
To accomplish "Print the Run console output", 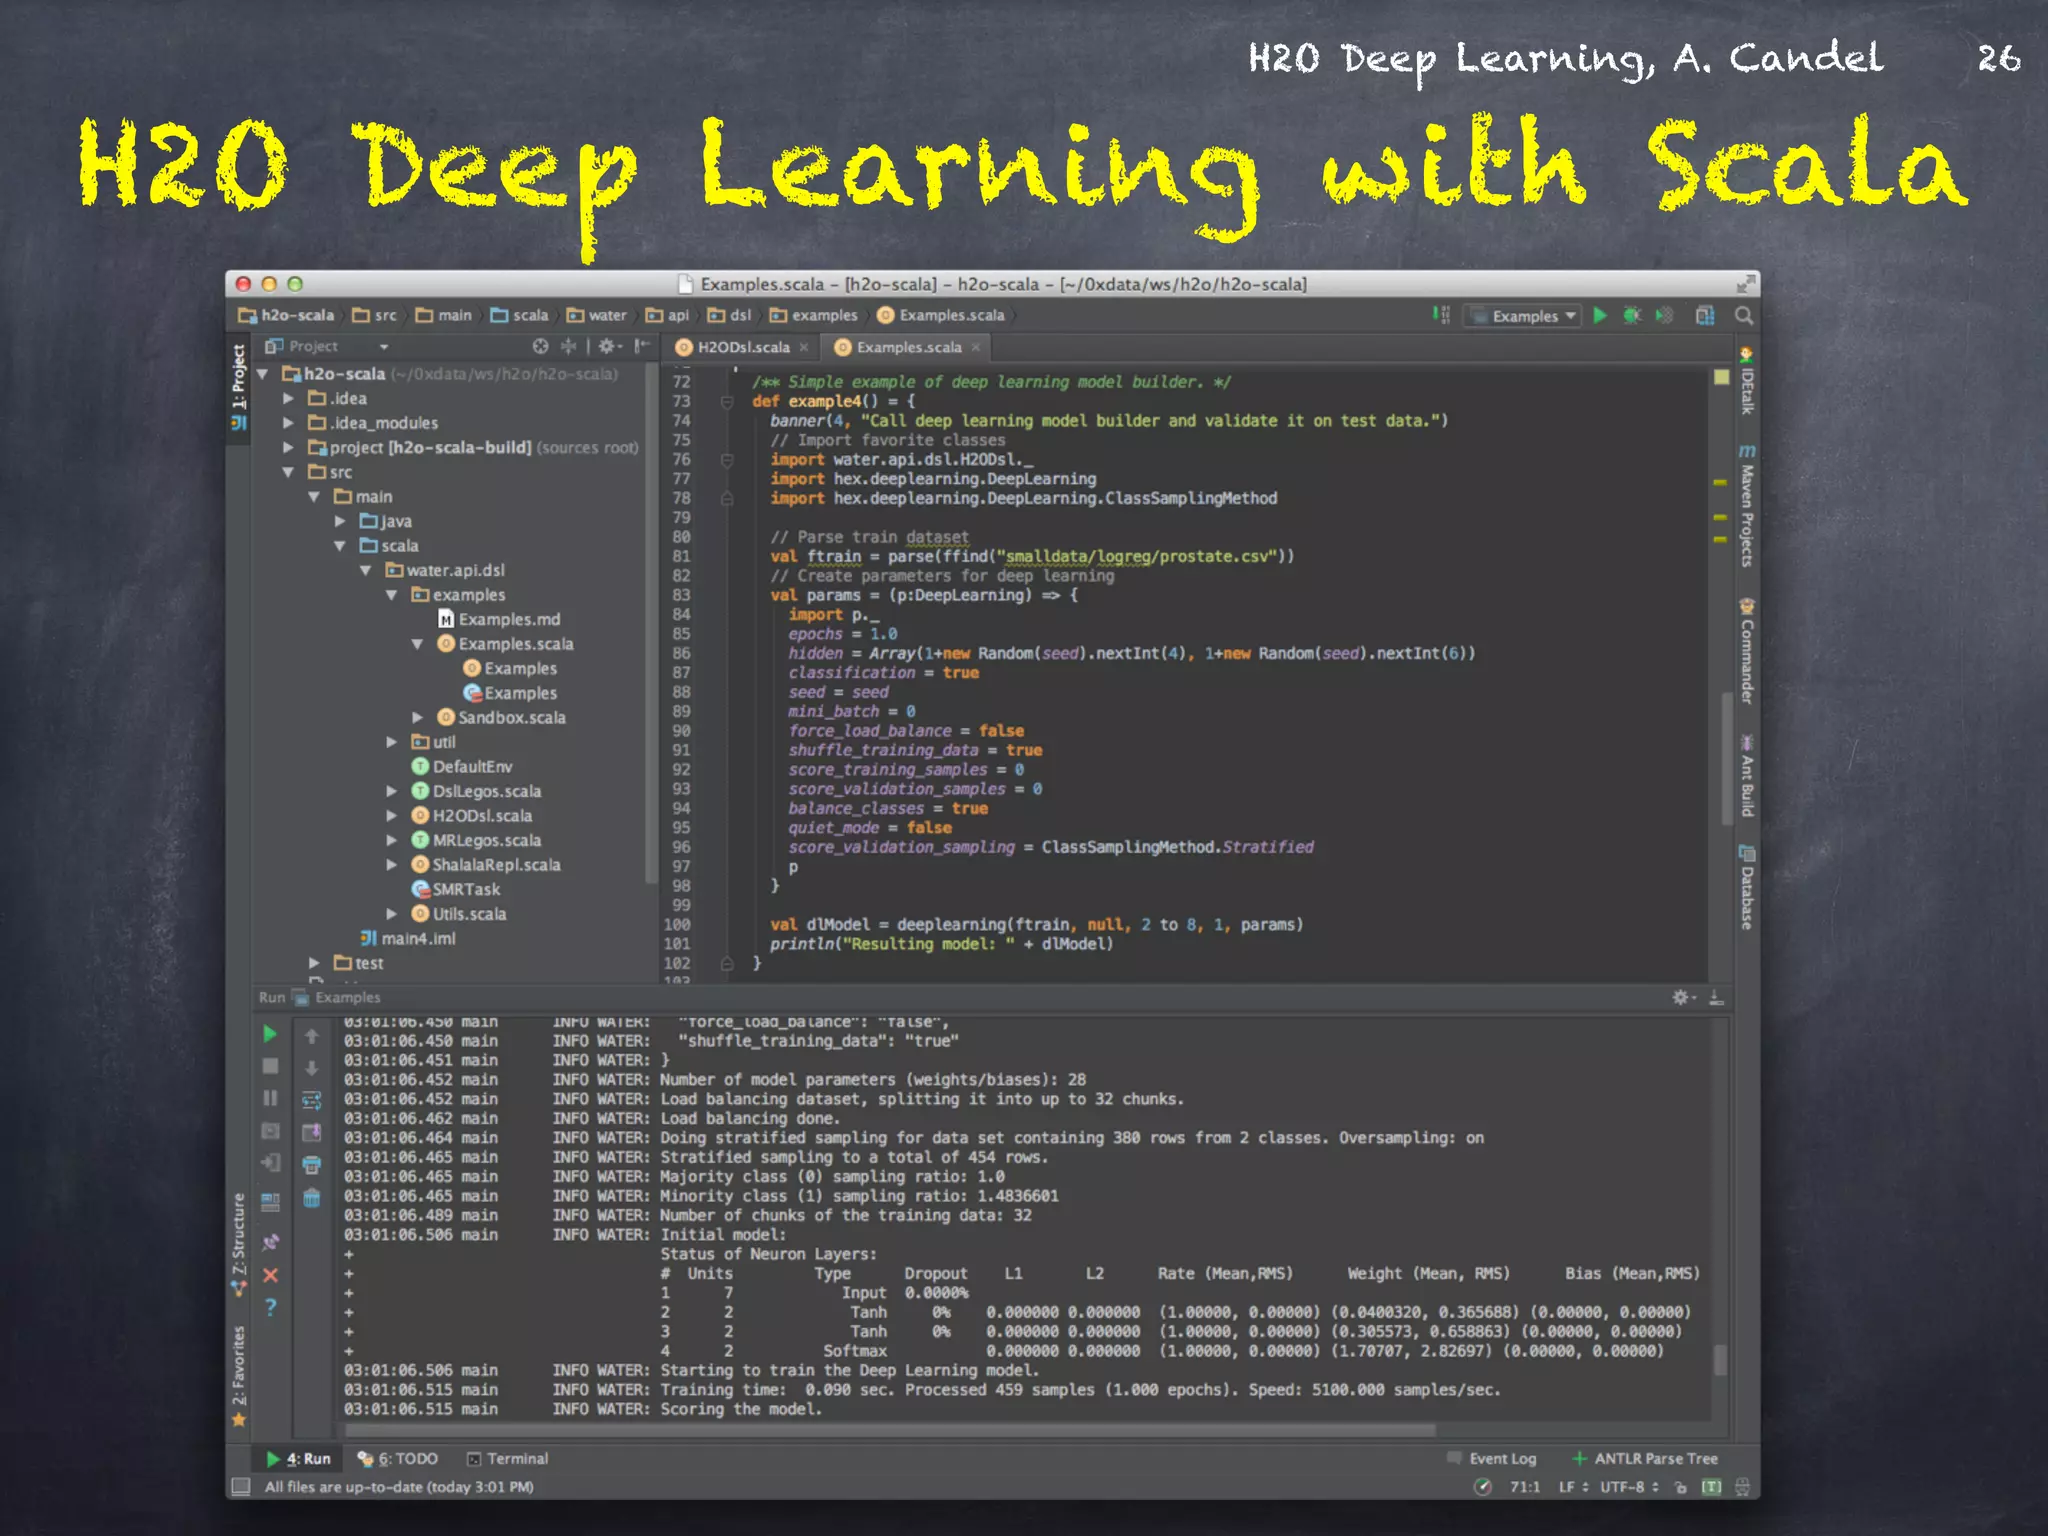I will tap(312, 1165).
